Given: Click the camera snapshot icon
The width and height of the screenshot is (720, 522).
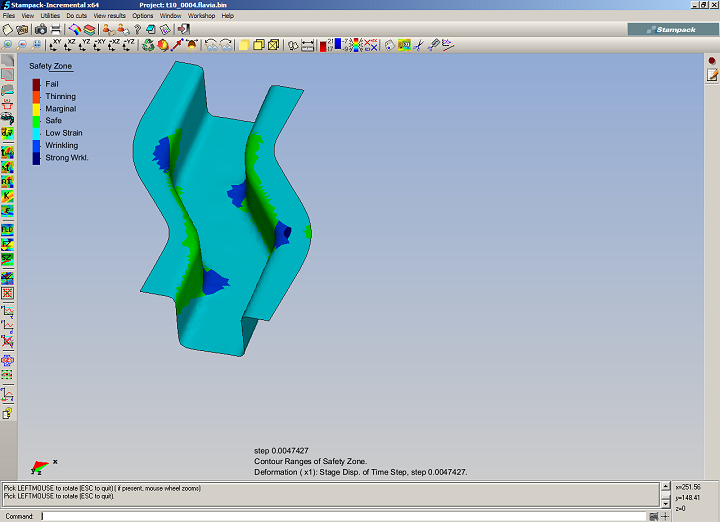Looking at the screenshot, I should coord(39,30).
